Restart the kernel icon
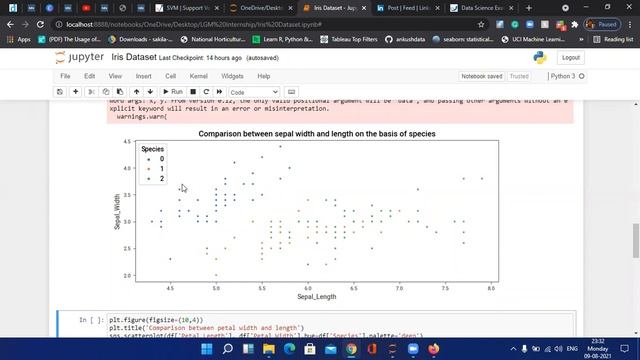The width and height of the screenshot is (640, 360). pos(206,92)
